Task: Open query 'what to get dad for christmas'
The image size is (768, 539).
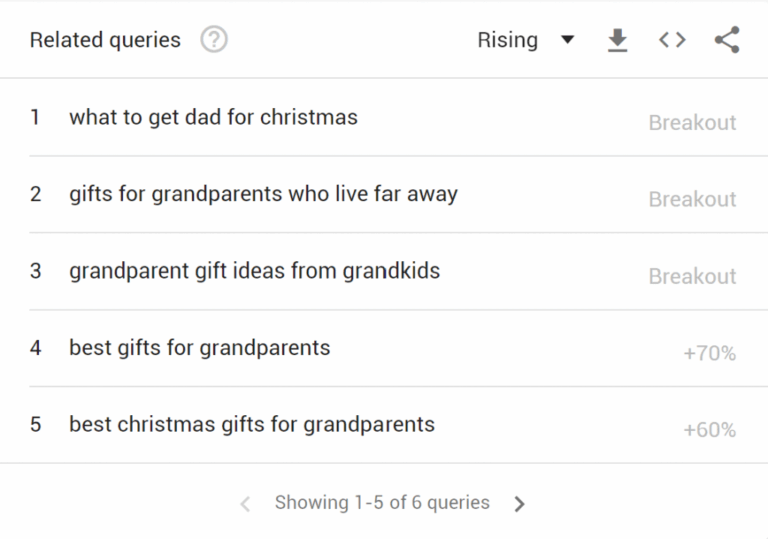Action: (213, 117)
